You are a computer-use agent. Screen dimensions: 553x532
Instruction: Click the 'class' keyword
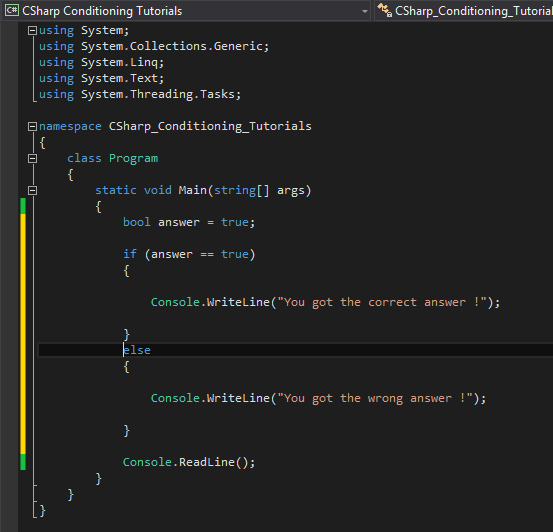pyautogui.click(x=84, y=158)
